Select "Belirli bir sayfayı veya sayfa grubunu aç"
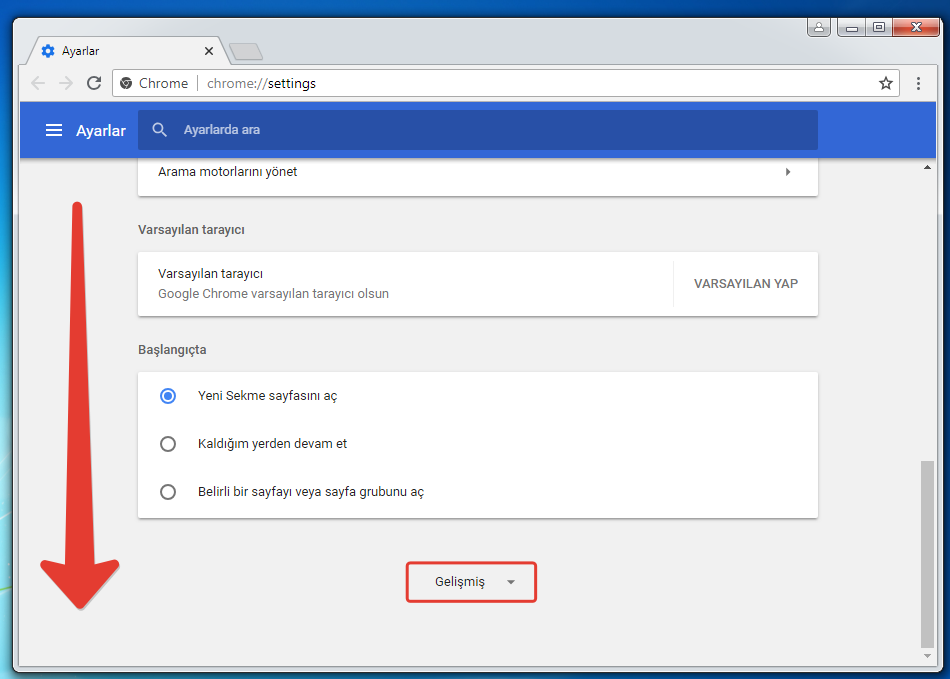950x679 pixels. [168, 492]
